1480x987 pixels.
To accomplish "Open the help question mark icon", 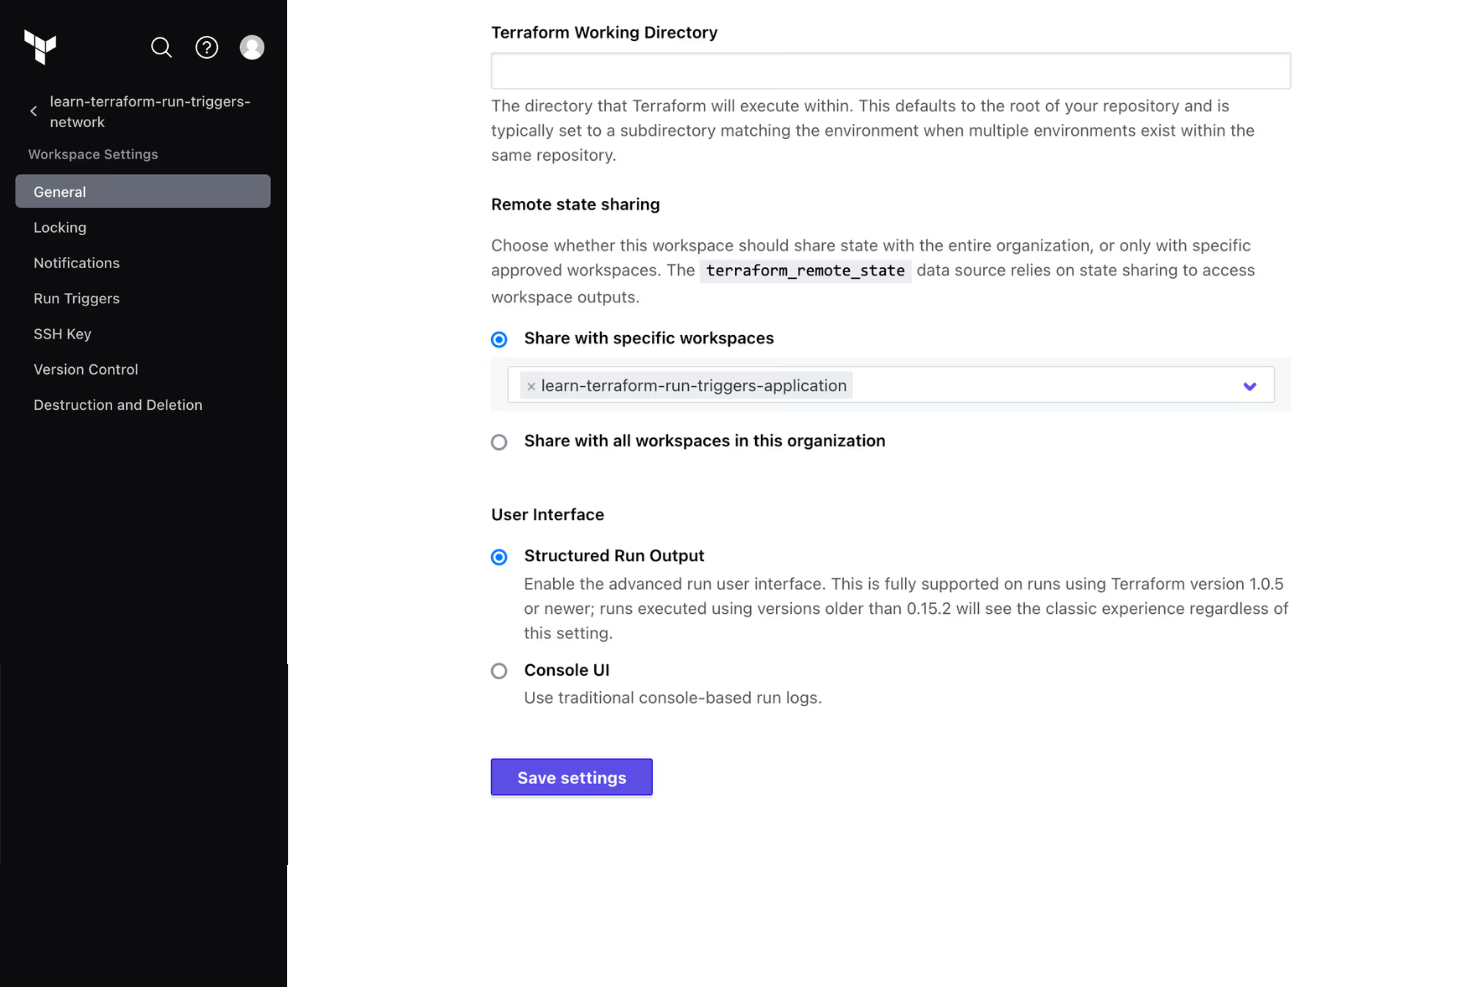I will (207, 47).
